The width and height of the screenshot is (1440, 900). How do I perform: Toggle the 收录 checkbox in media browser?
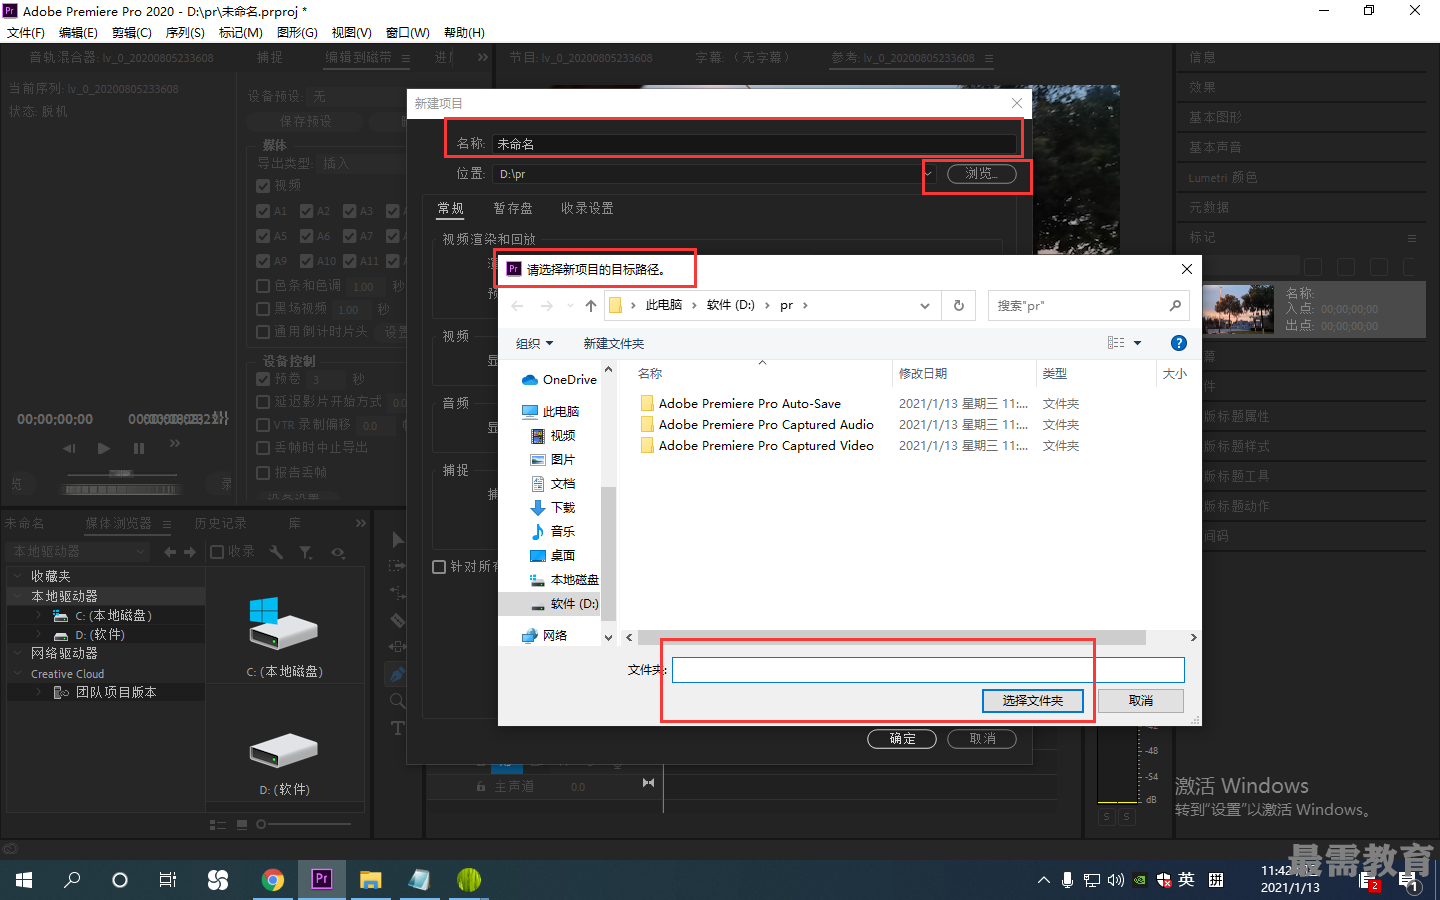(x=217, y=552)
